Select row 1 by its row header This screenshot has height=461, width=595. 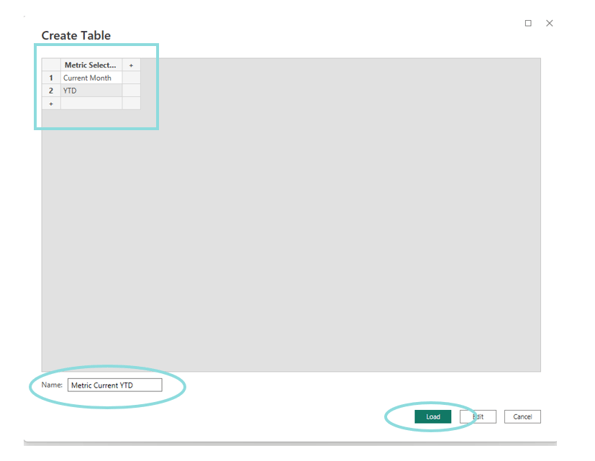click(51, 78)
